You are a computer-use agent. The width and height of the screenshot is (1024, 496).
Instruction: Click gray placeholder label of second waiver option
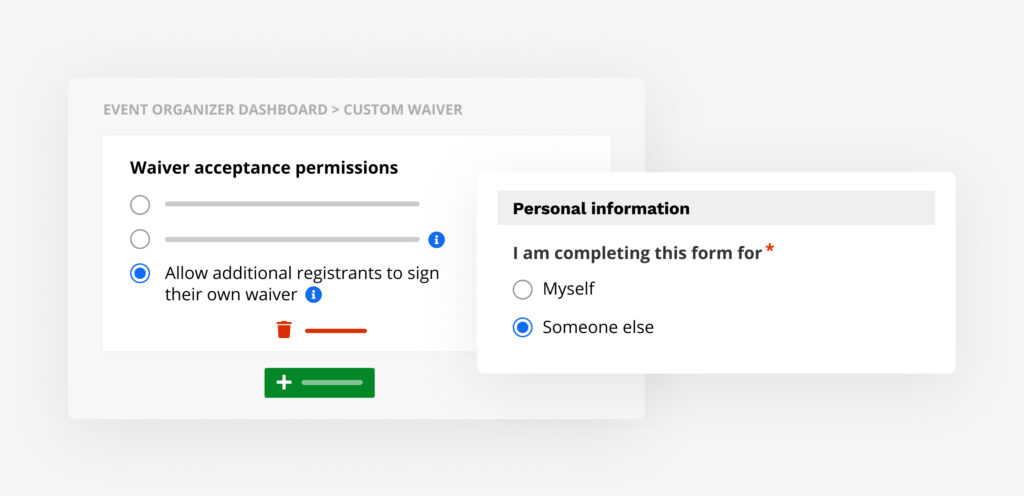(292, 240)
